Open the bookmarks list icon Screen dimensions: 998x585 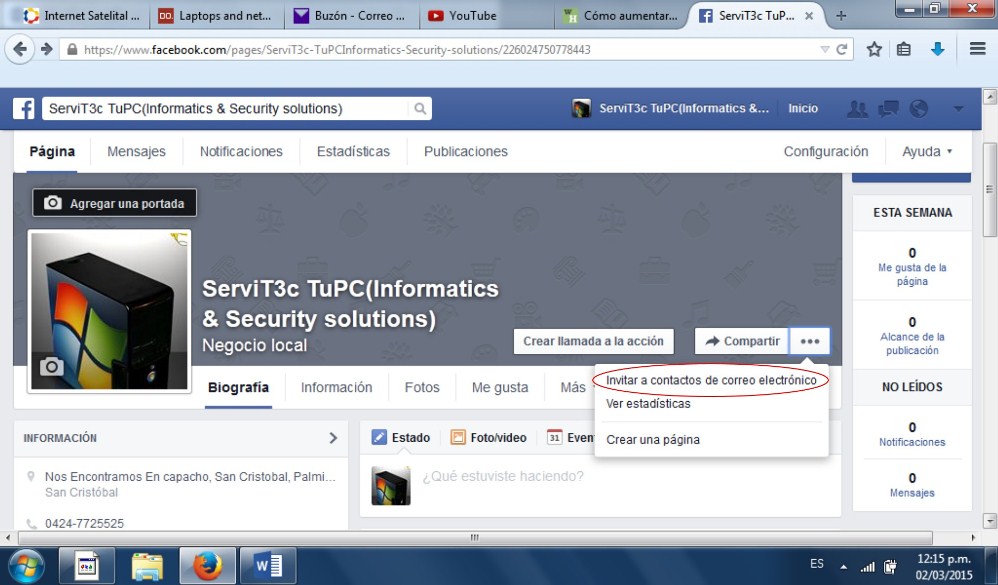click(904, 49)
